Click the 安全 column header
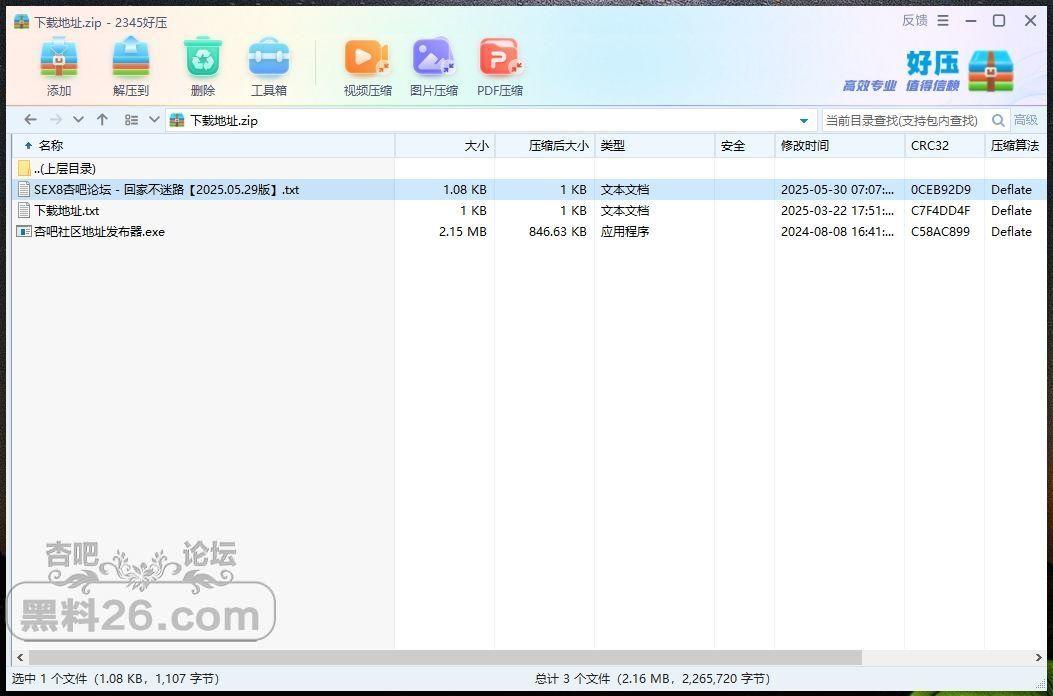 (745, 146)
